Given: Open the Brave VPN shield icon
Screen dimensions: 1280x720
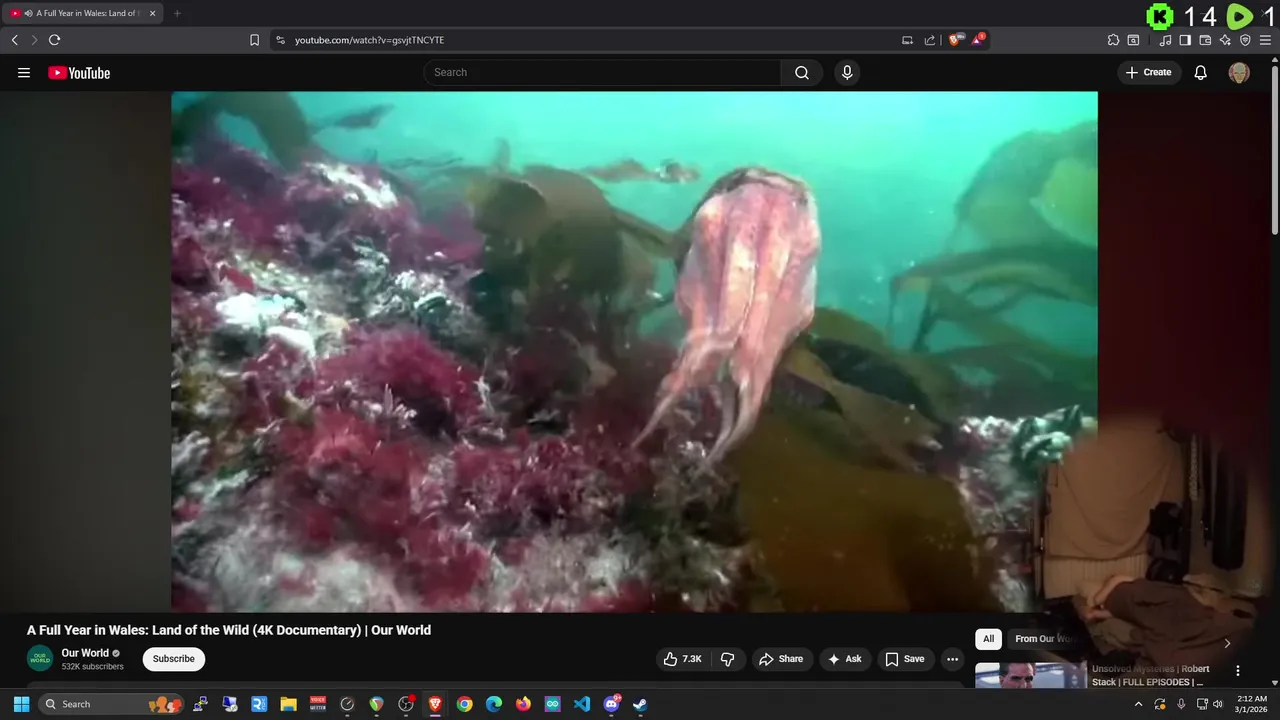Looking at the screenshot, I should pyautogui.click(x=1245, y=40).
